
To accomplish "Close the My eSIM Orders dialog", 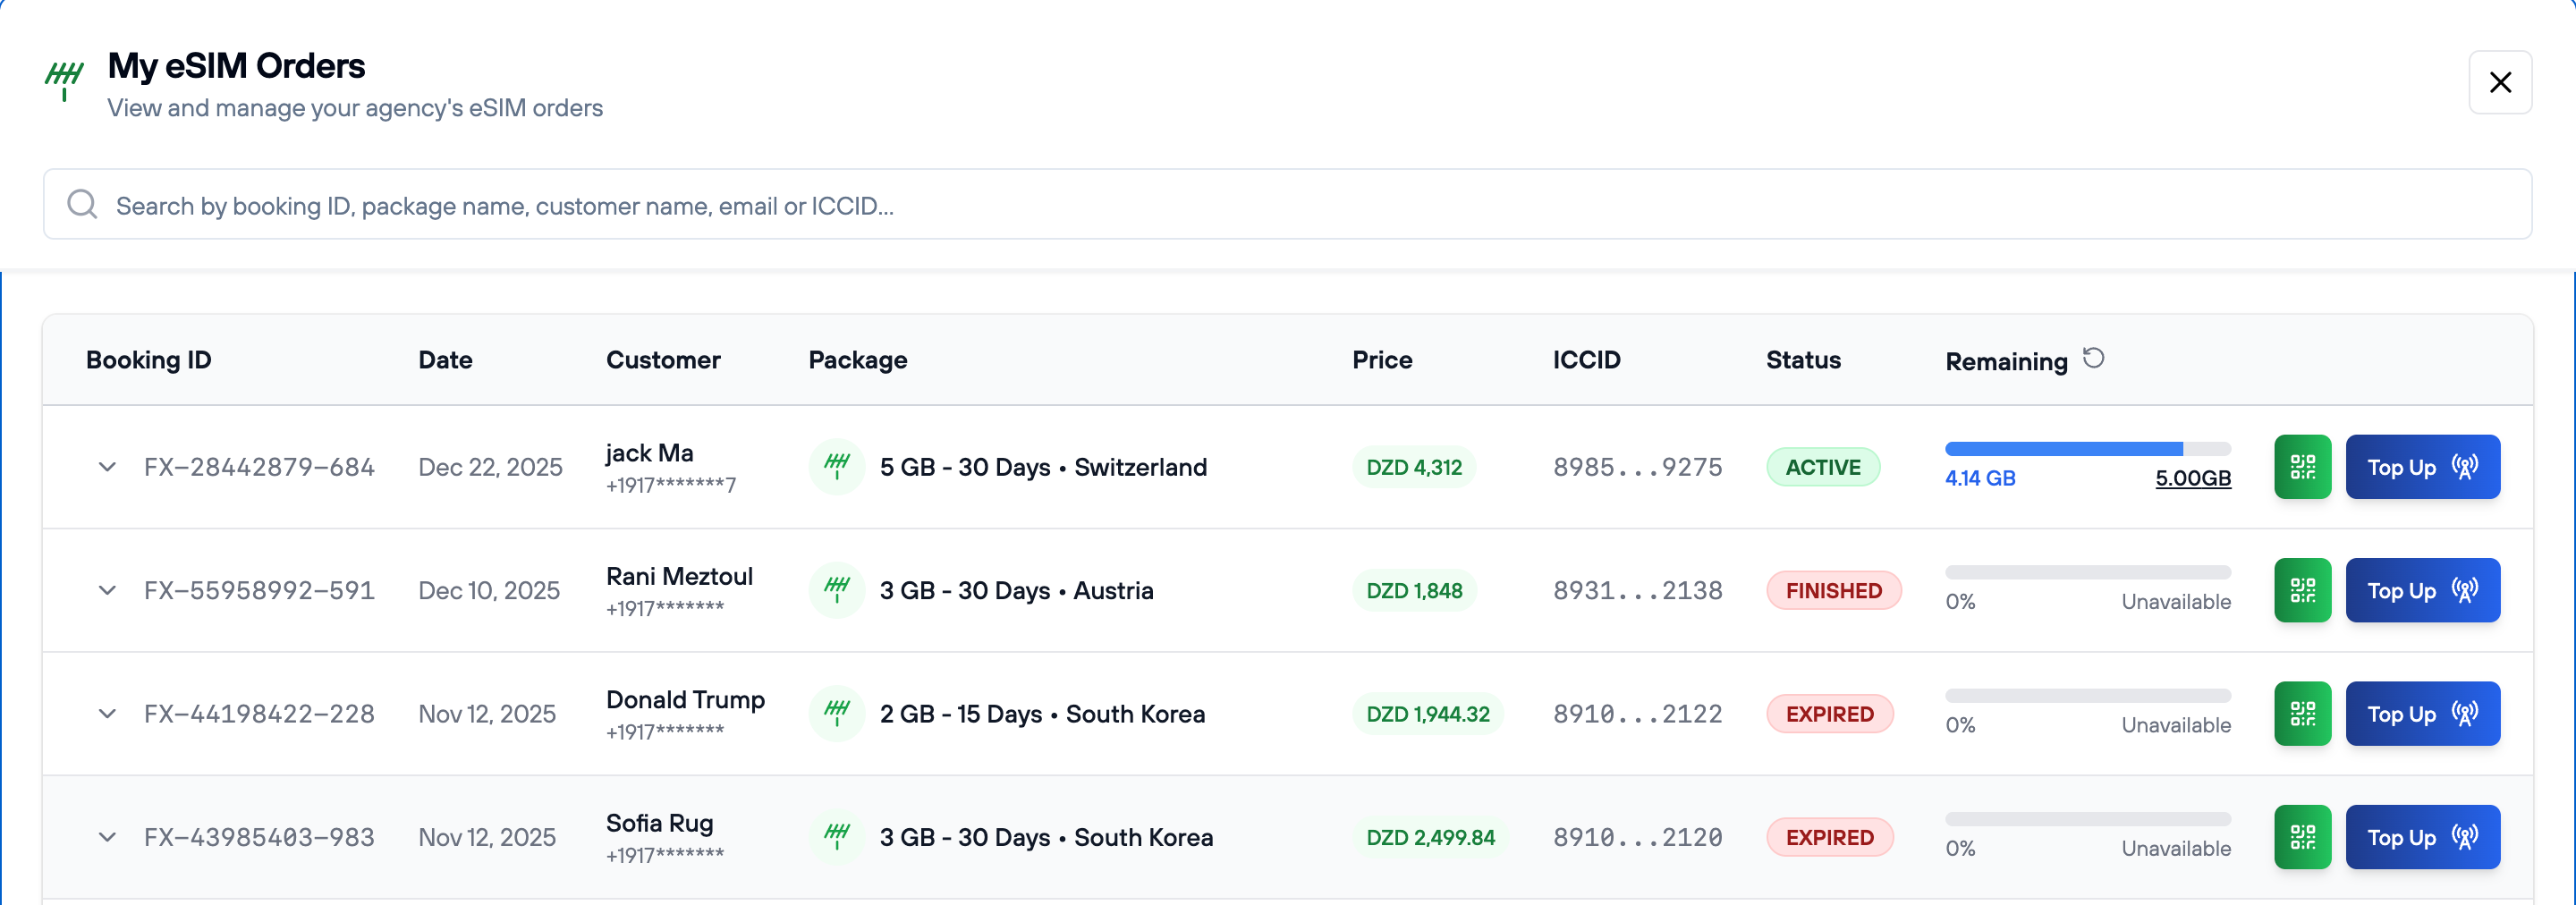I will (2500, 82).
